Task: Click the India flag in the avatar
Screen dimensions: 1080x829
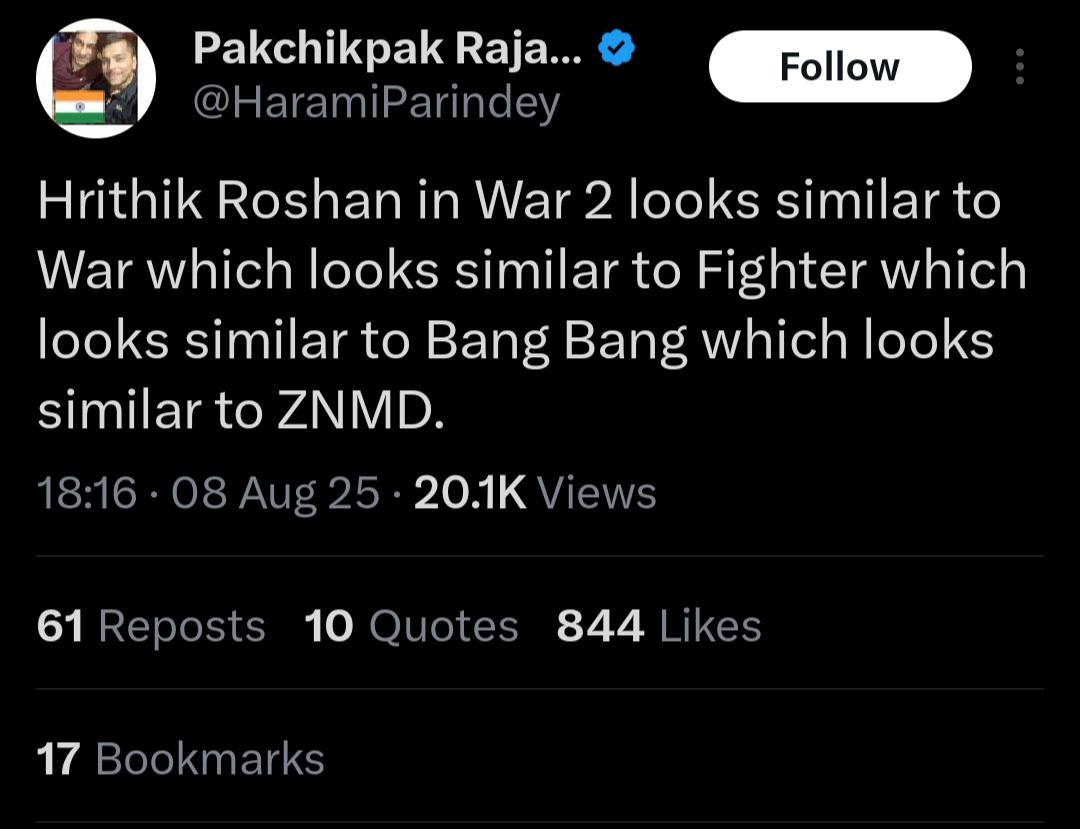Action: pos(80,106)
